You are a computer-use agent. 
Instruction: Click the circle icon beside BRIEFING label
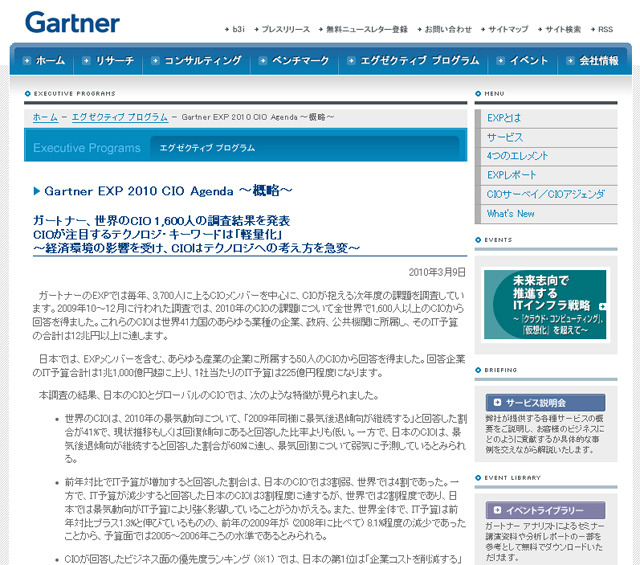[478, 370]
